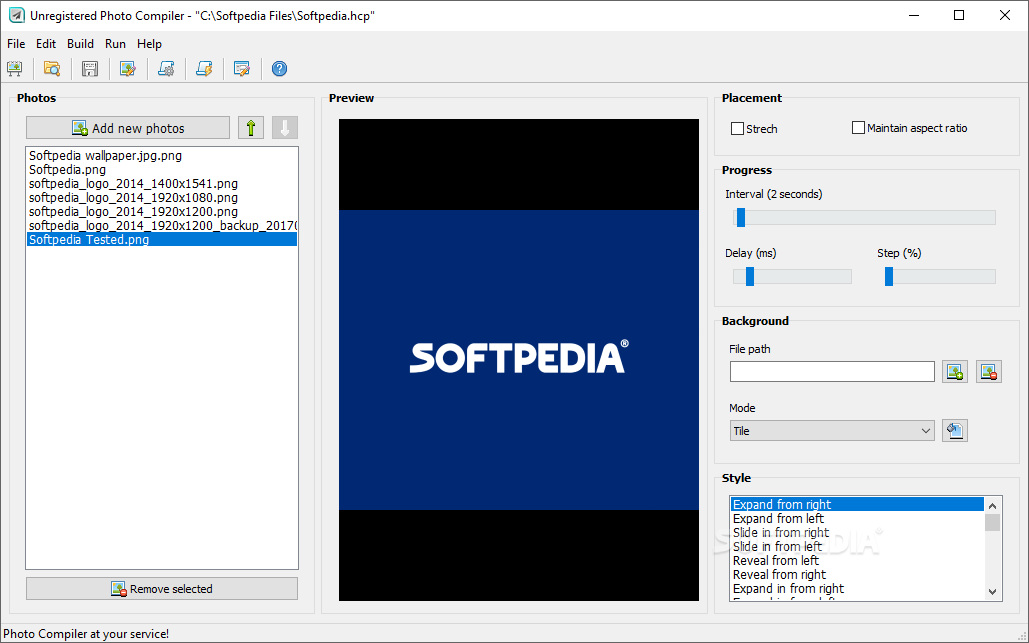Image resolution: width=1029 pixels, height=643 pixels.
Task: Choose Reveal from left style
Action: (857, 560)
